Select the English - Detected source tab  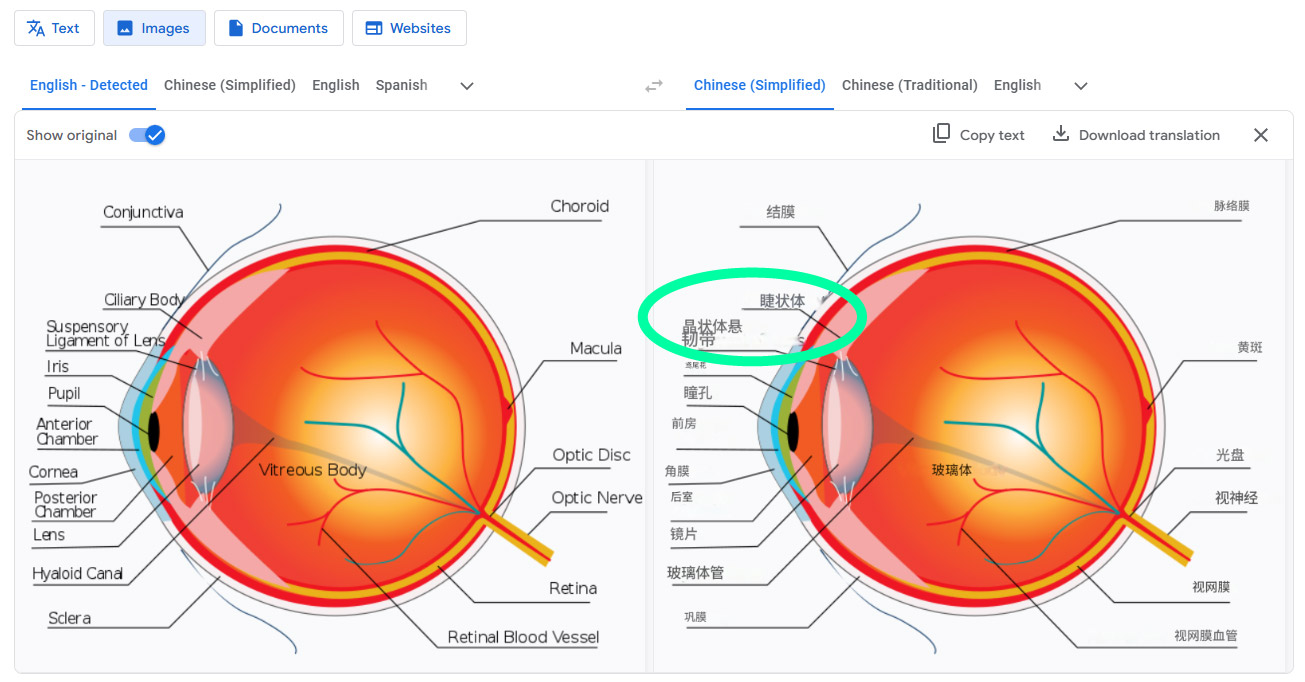pyautogui.click(x=88, y=86)
